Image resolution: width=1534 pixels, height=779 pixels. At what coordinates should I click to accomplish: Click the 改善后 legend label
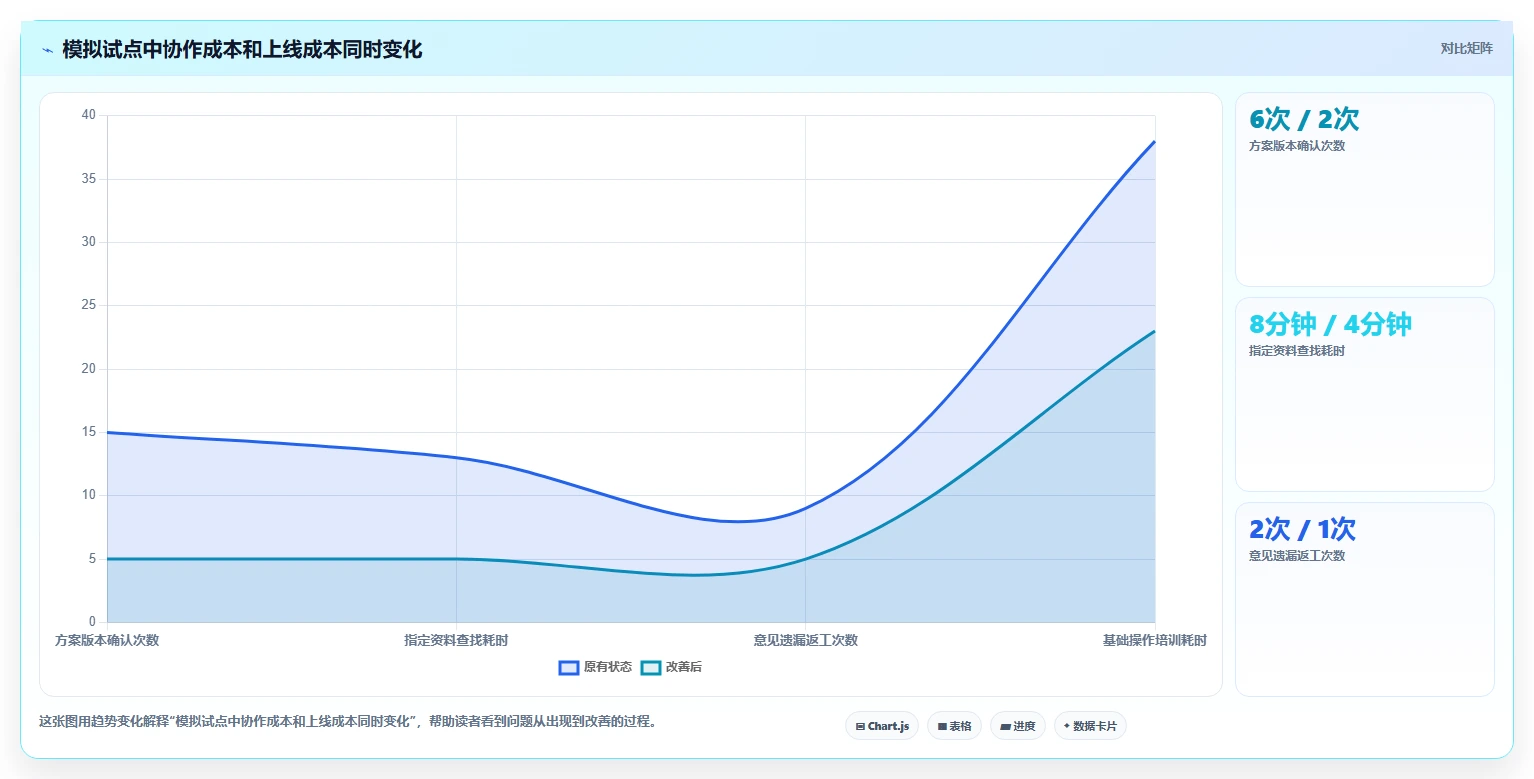[x=684, y=668]
